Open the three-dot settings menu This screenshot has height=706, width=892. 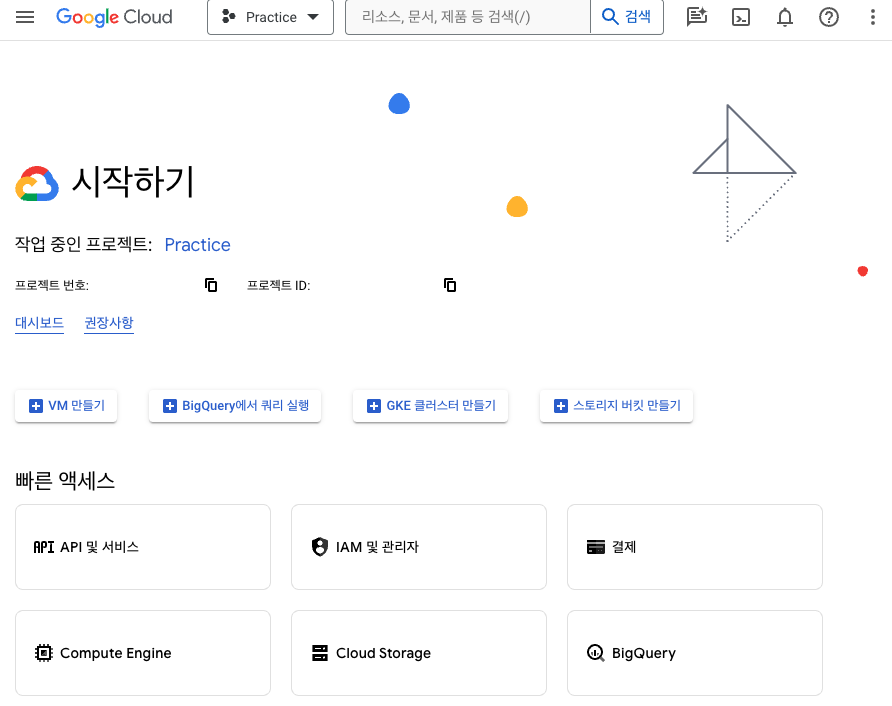(x=873, y=17)
